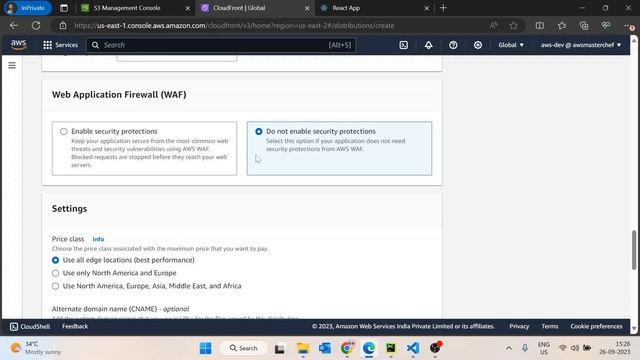Open the Edge favorites list
This screenshot has height=360, width=640.
click(562, 25)
